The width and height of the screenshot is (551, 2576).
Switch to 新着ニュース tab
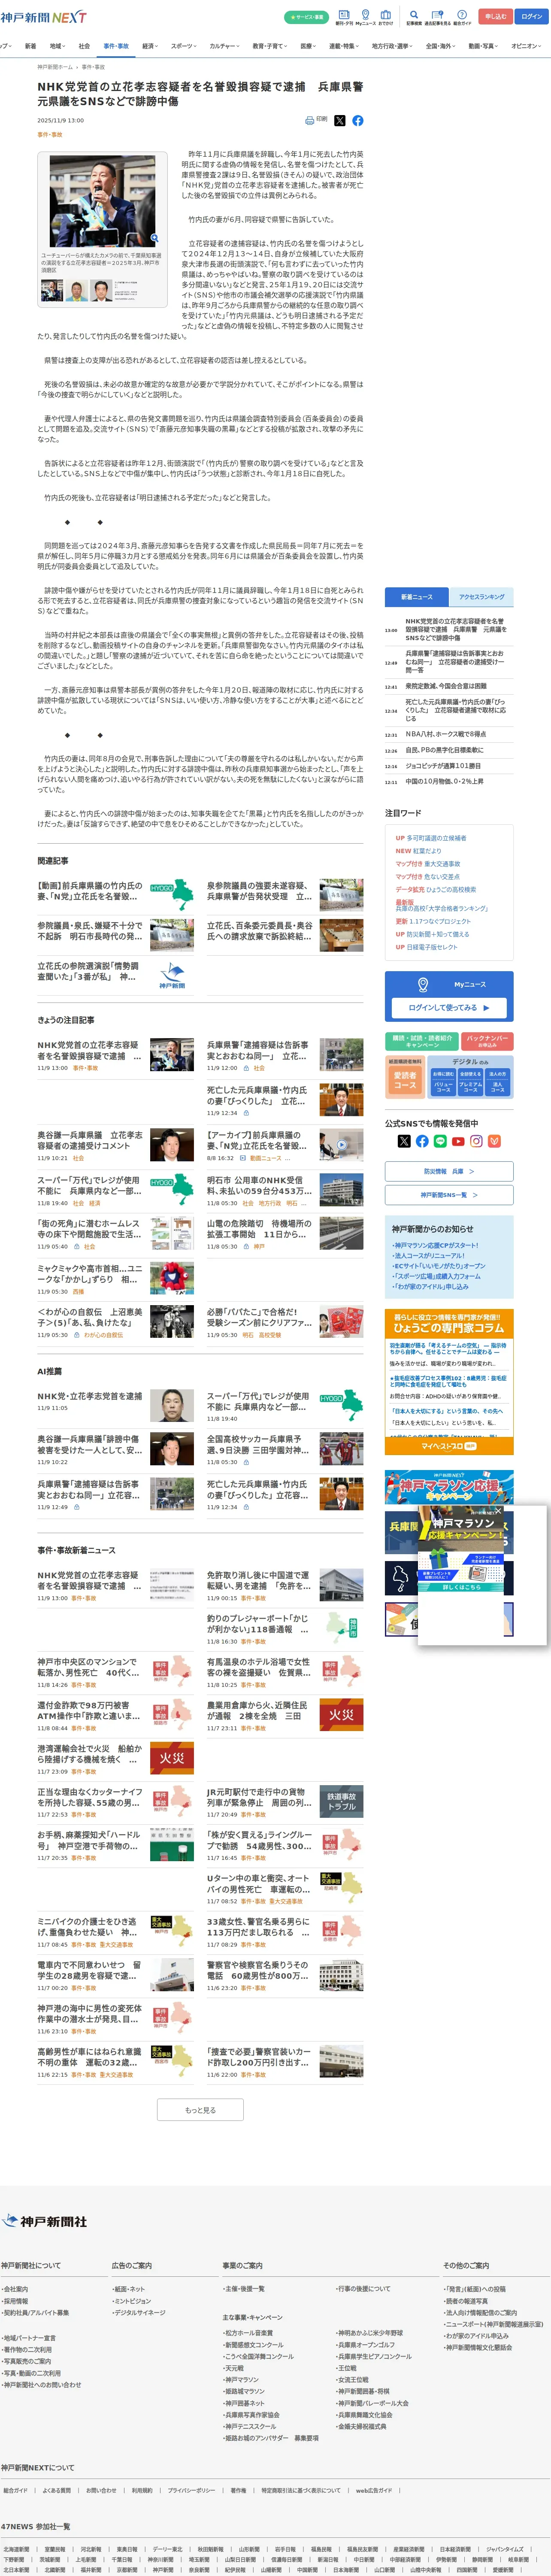coord(417,597)
